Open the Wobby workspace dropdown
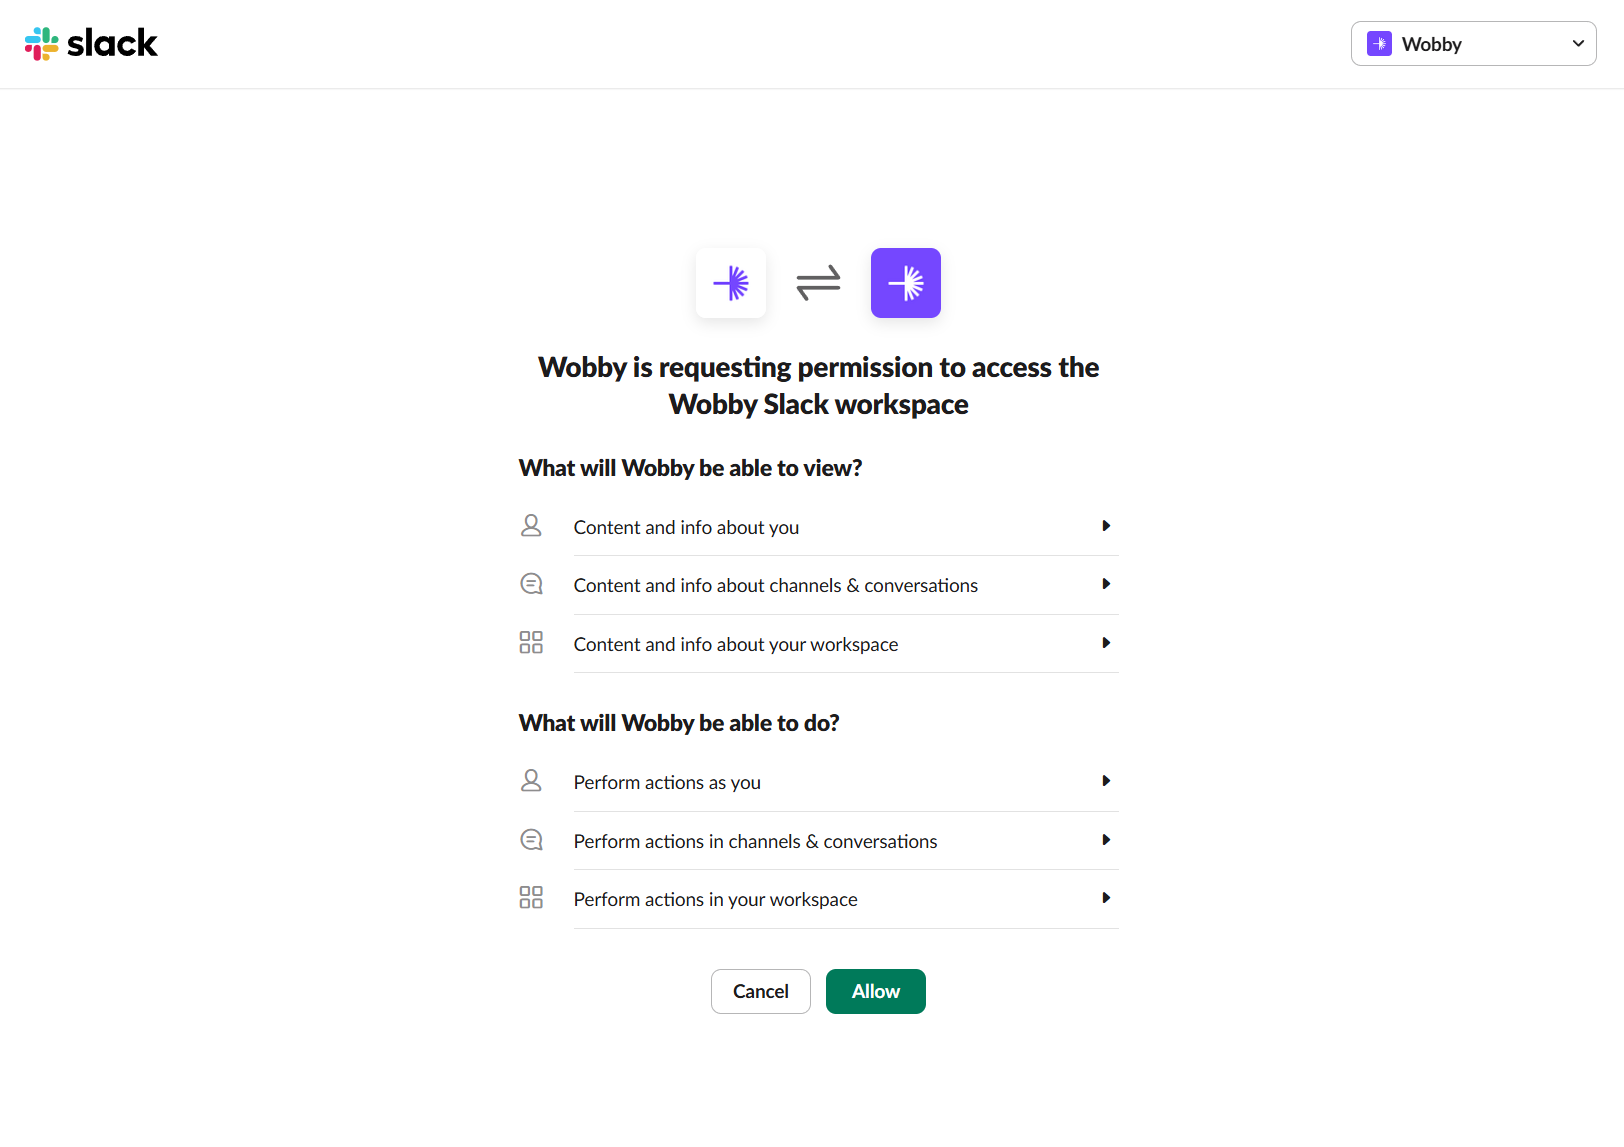 click(1473, 44)
